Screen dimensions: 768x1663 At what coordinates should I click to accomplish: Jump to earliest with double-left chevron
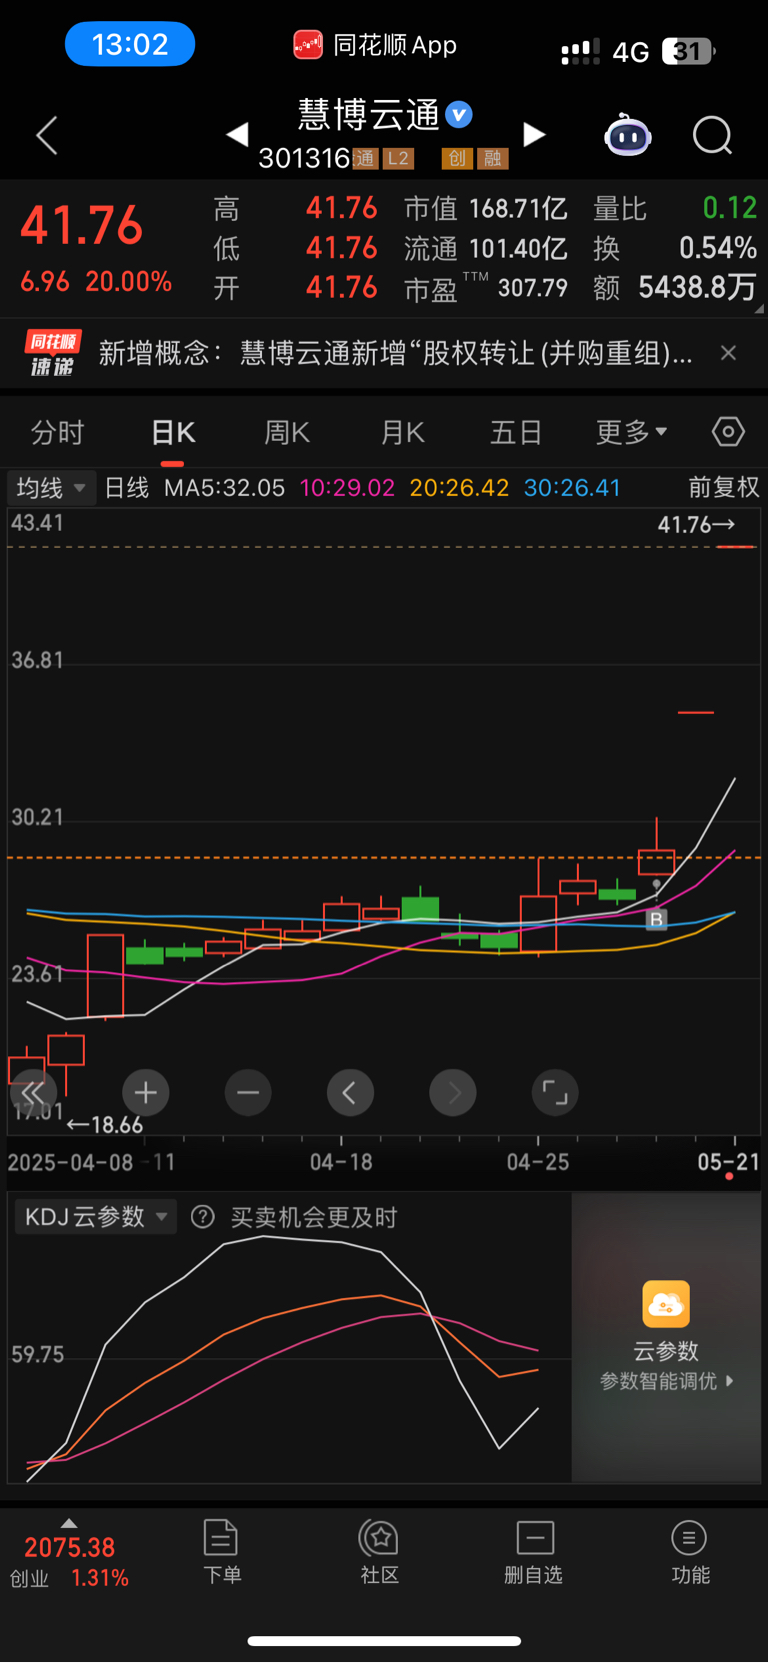32,1092
